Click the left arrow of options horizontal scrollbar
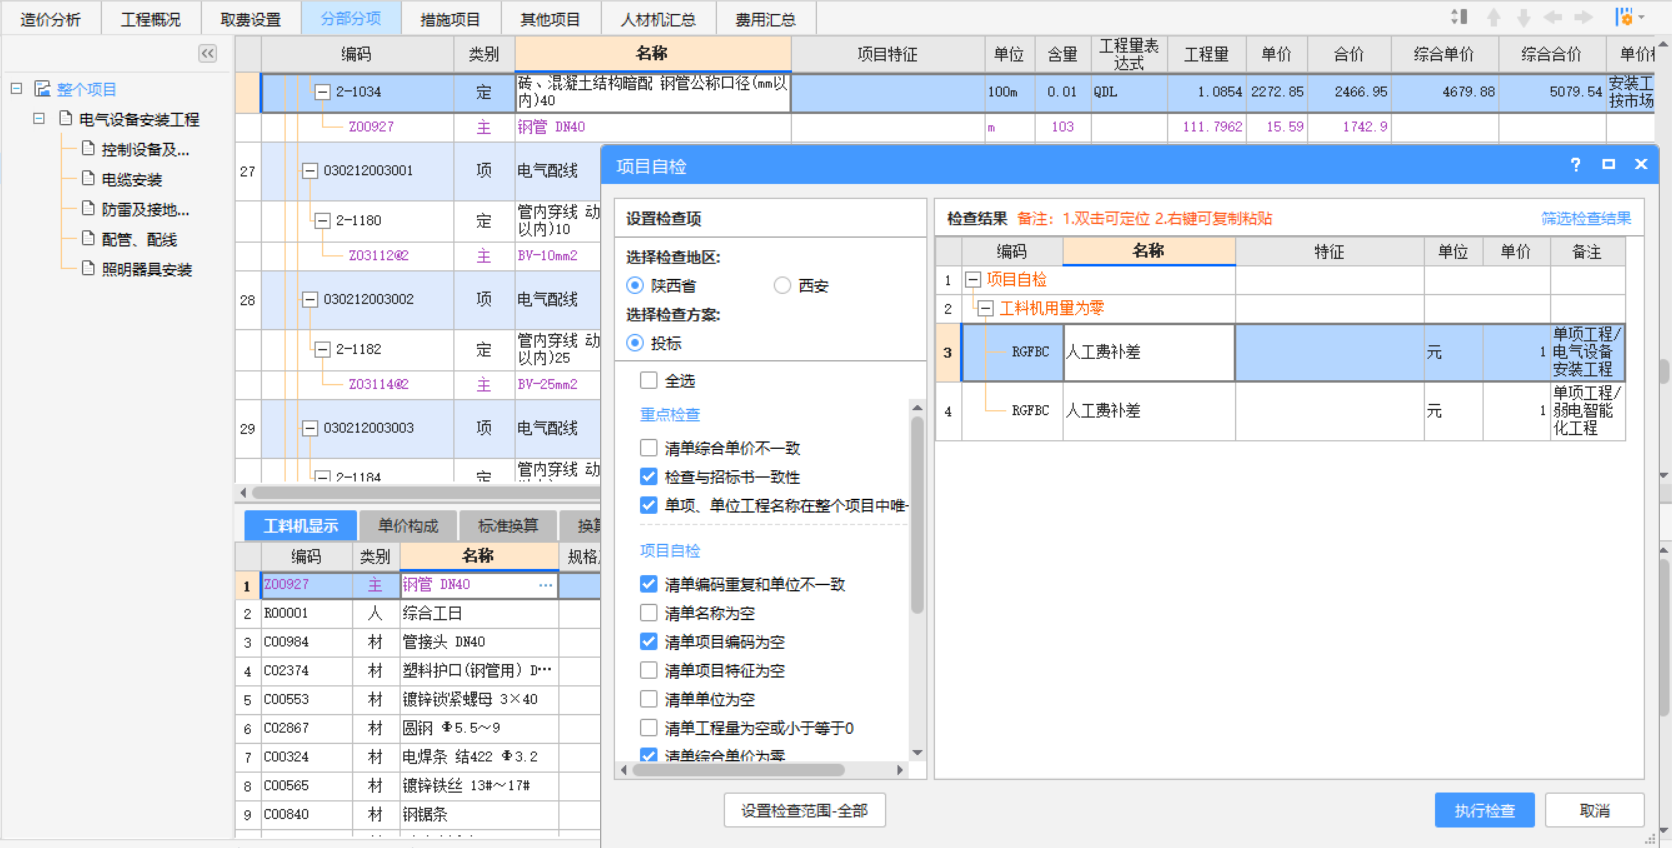This screenshot has height=848, width=1672. point(624,770)
